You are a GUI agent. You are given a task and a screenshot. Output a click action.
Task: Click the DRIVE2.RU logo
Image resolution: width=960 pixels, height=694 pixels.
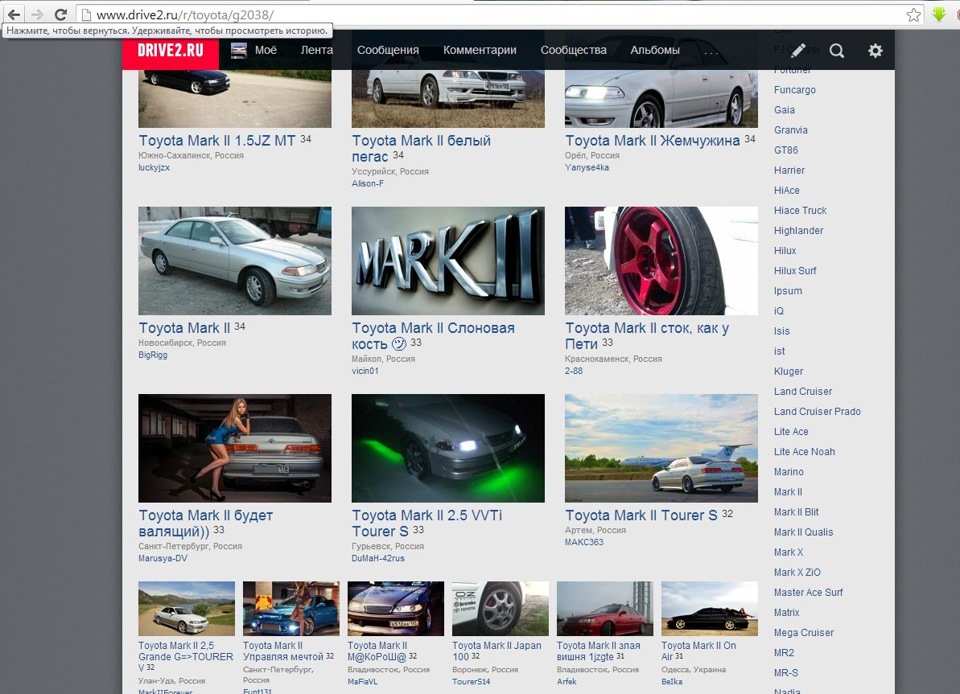(x=170, y=50)
